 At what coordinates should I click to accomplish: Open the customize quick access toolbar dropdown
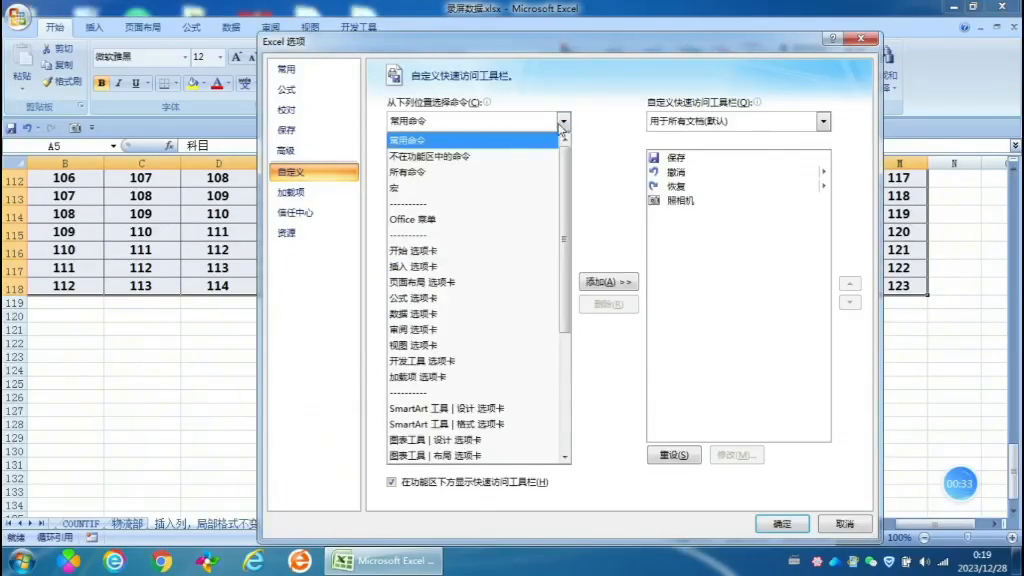tap(91, 128)
